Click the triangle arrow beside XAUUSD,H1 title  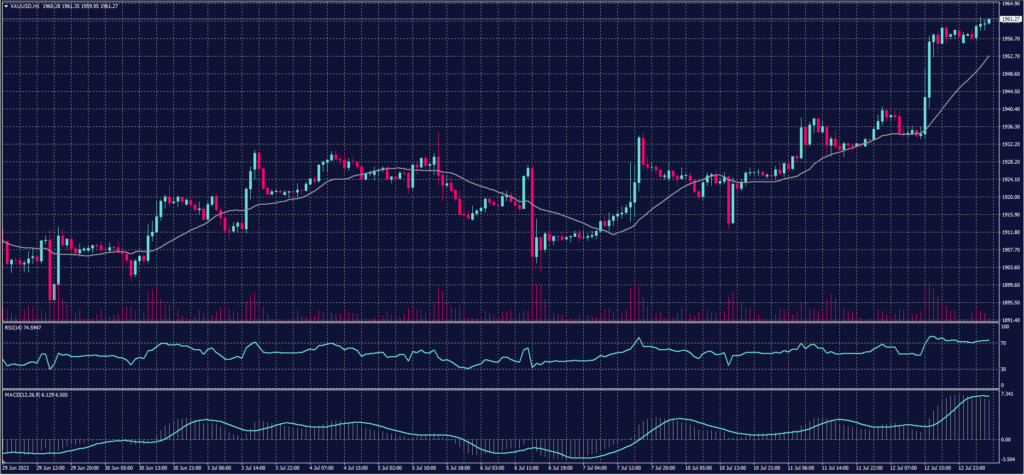pos(6,6)
